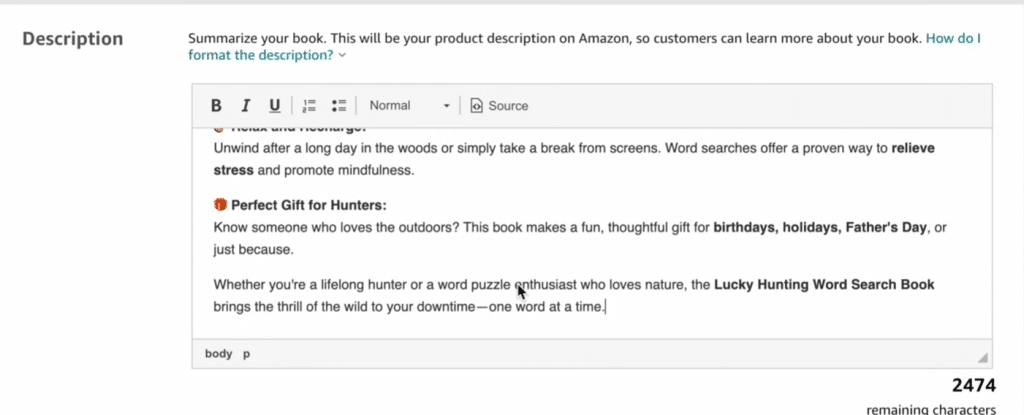Click the 'Perfect Gift for Hunters:' heading
Image resolution: width=1024 pixels, height=415 pixels.
[308, 206]
